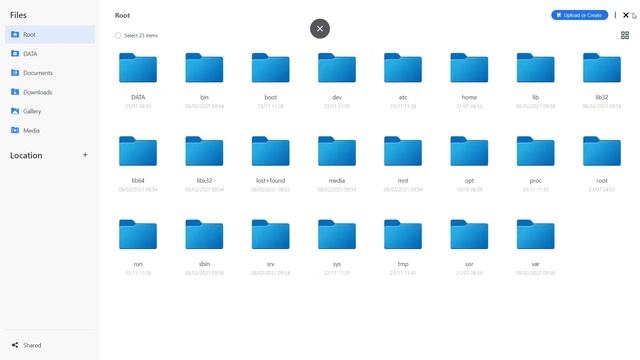Open the dev folder

pyautogui.click(x=337, y=68)
